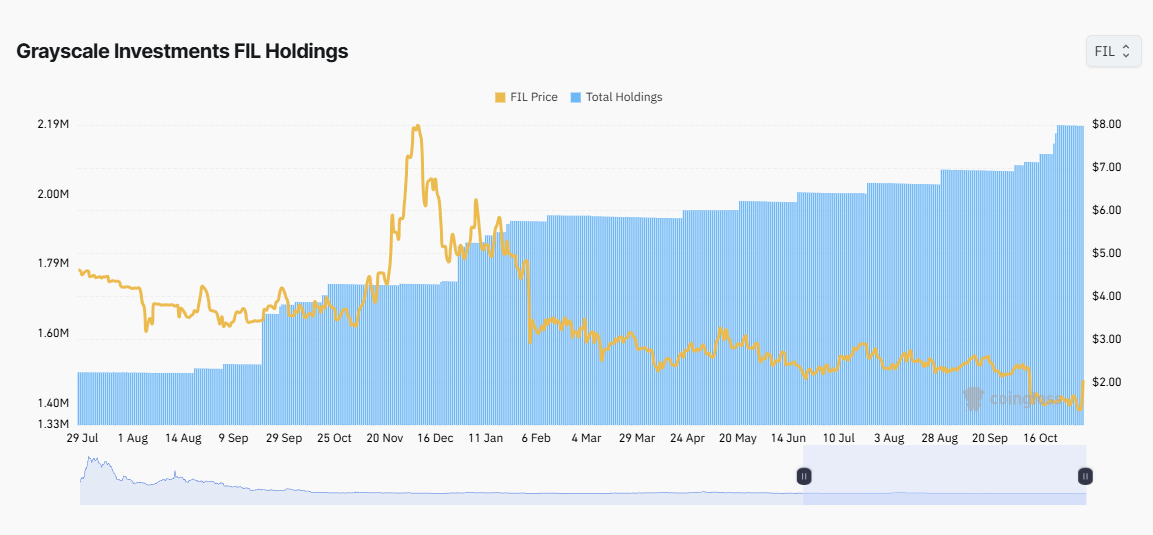Viewport: 1153px width, 535px height.
Task: Grab the left range navigator handle
Action: coord(804,476)
